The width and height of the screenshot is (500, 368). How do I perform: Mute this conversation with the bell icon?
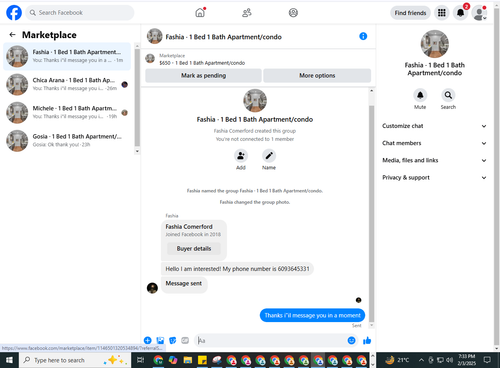[420, 95]
